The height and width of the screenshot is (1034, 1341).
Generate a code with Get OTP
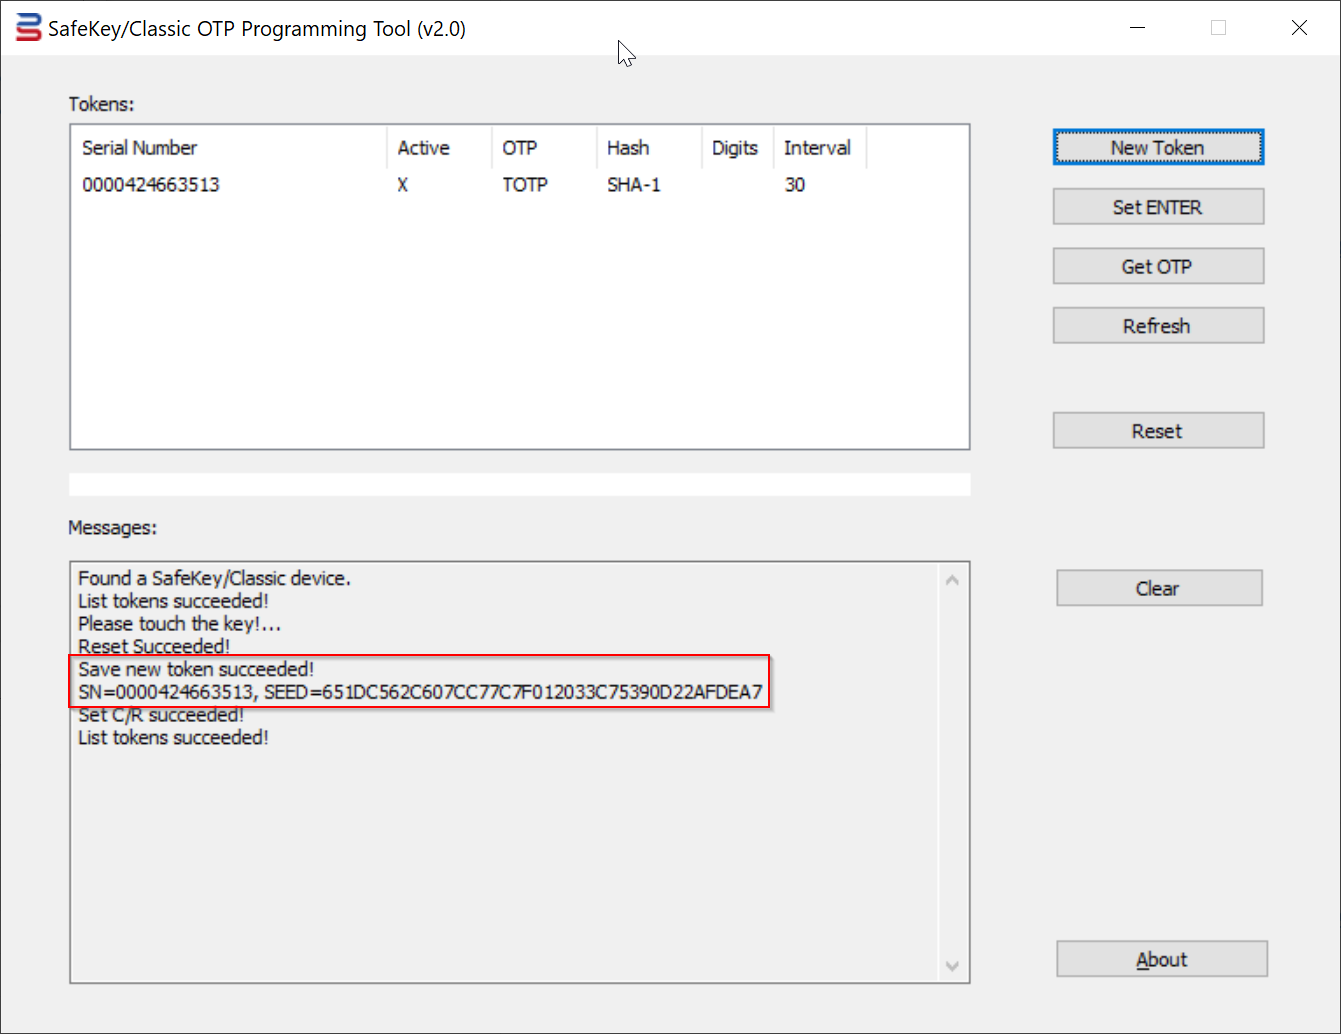click(x=1157, y=267)
